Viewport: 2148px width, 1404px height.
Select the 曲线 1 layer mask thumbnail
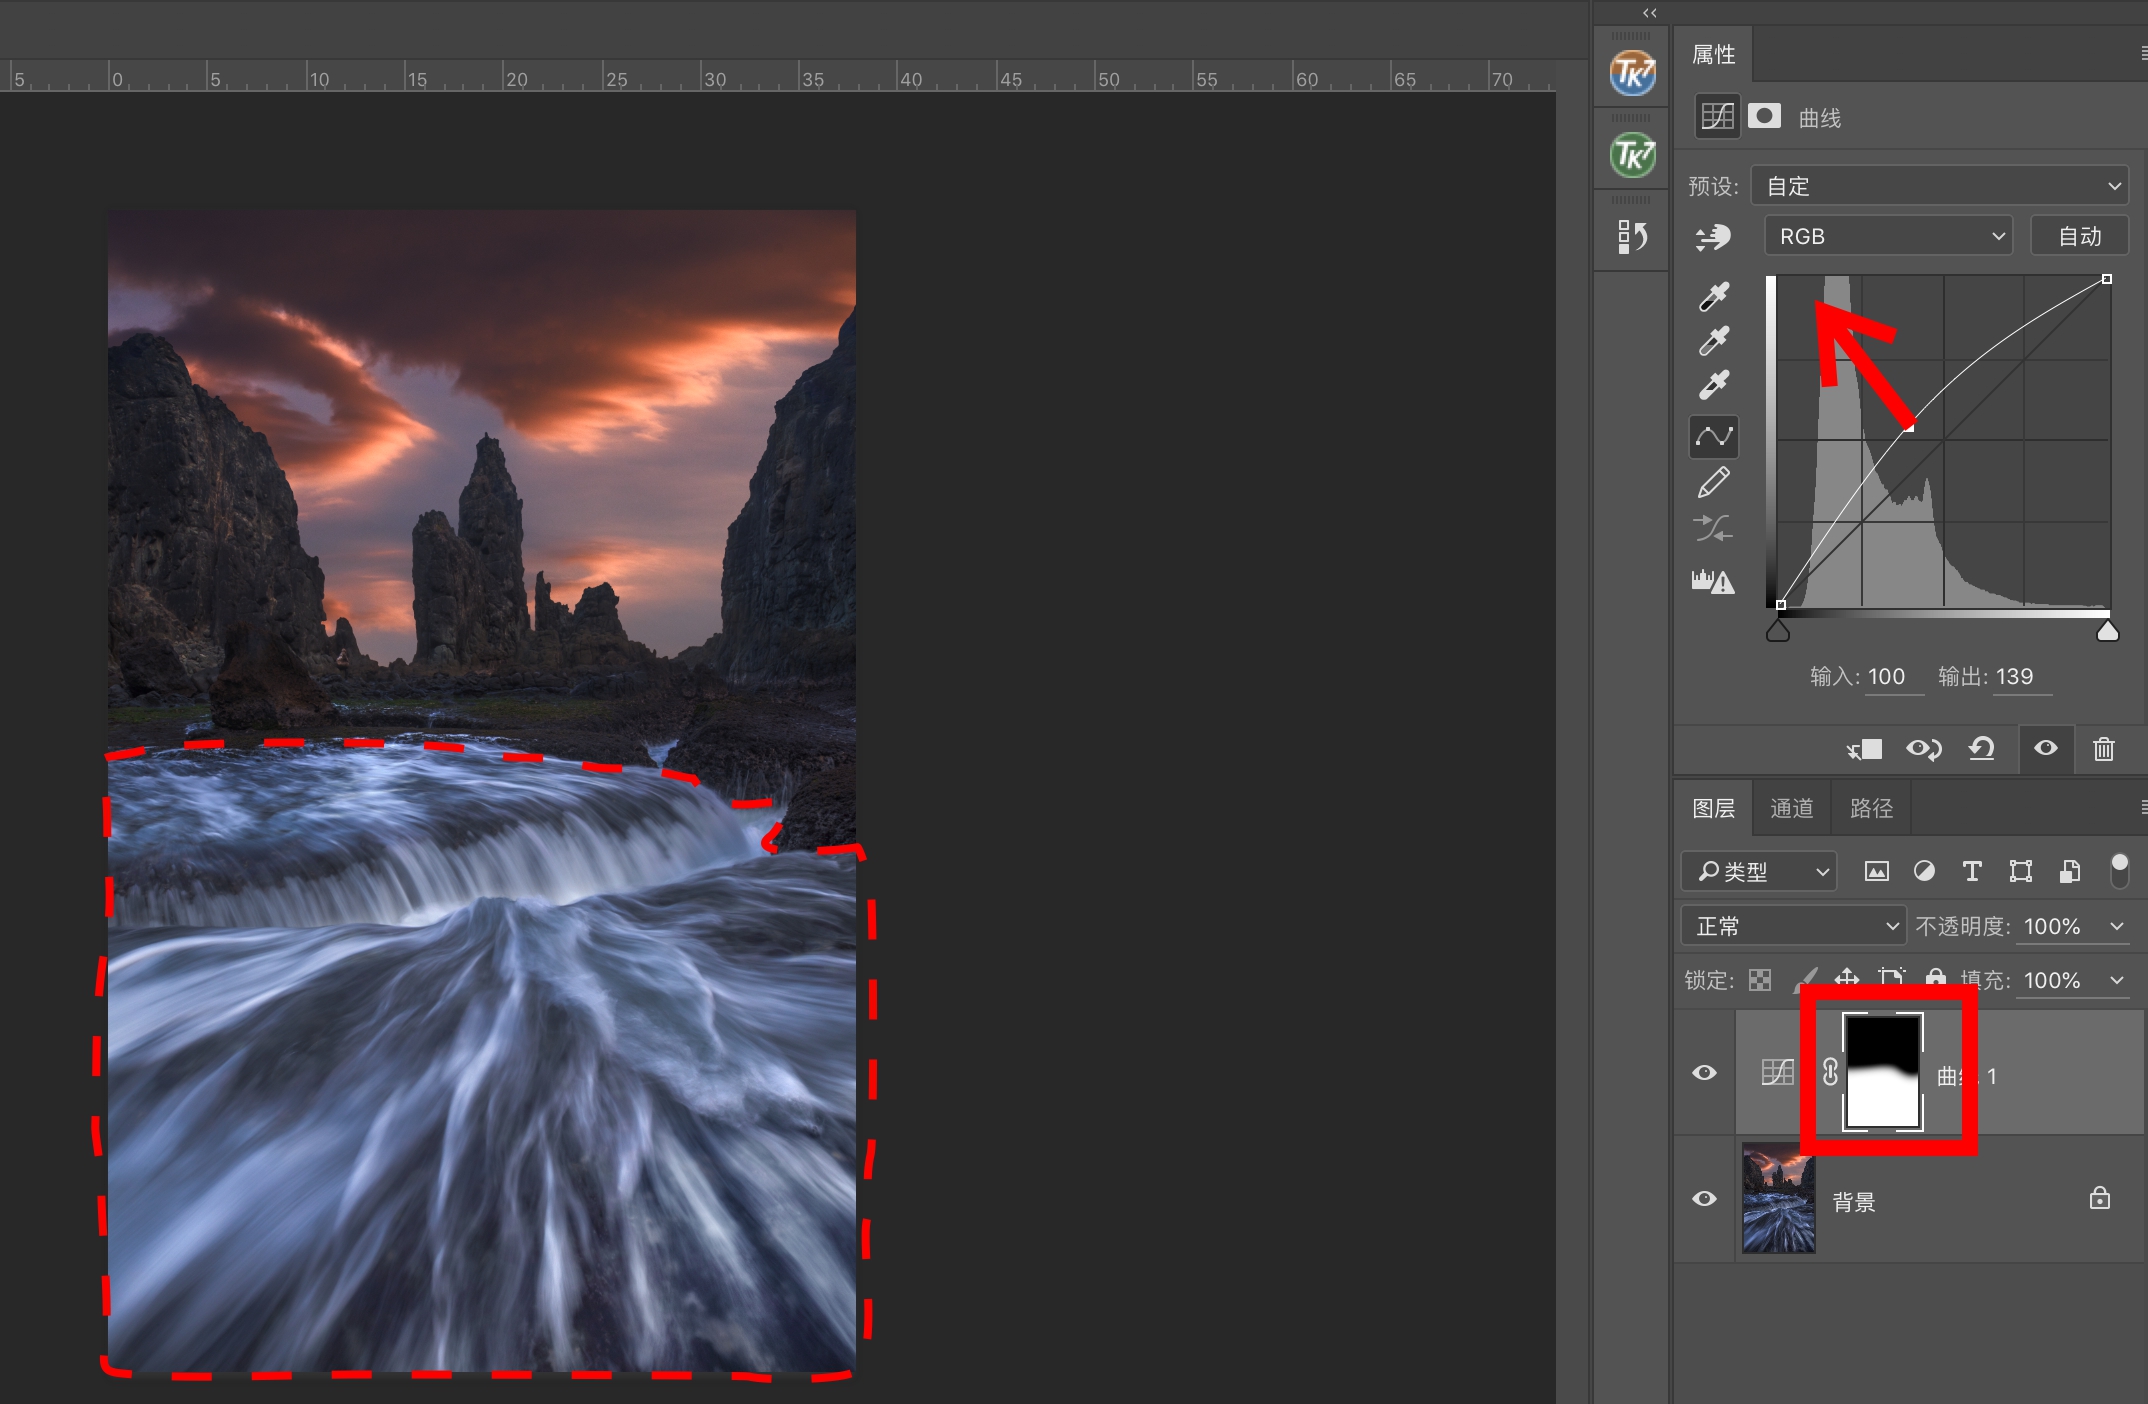pos(1882,1072)
